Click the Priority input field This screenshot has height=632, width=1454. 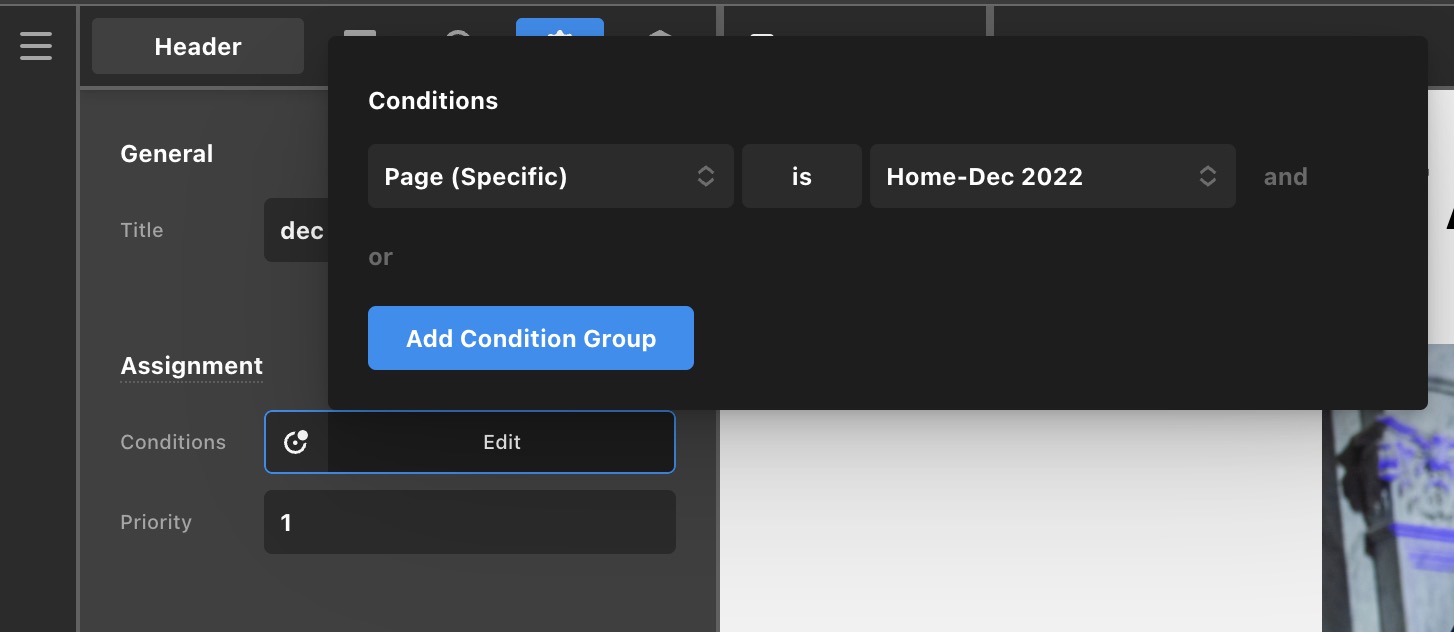click(x=469, y=522)
